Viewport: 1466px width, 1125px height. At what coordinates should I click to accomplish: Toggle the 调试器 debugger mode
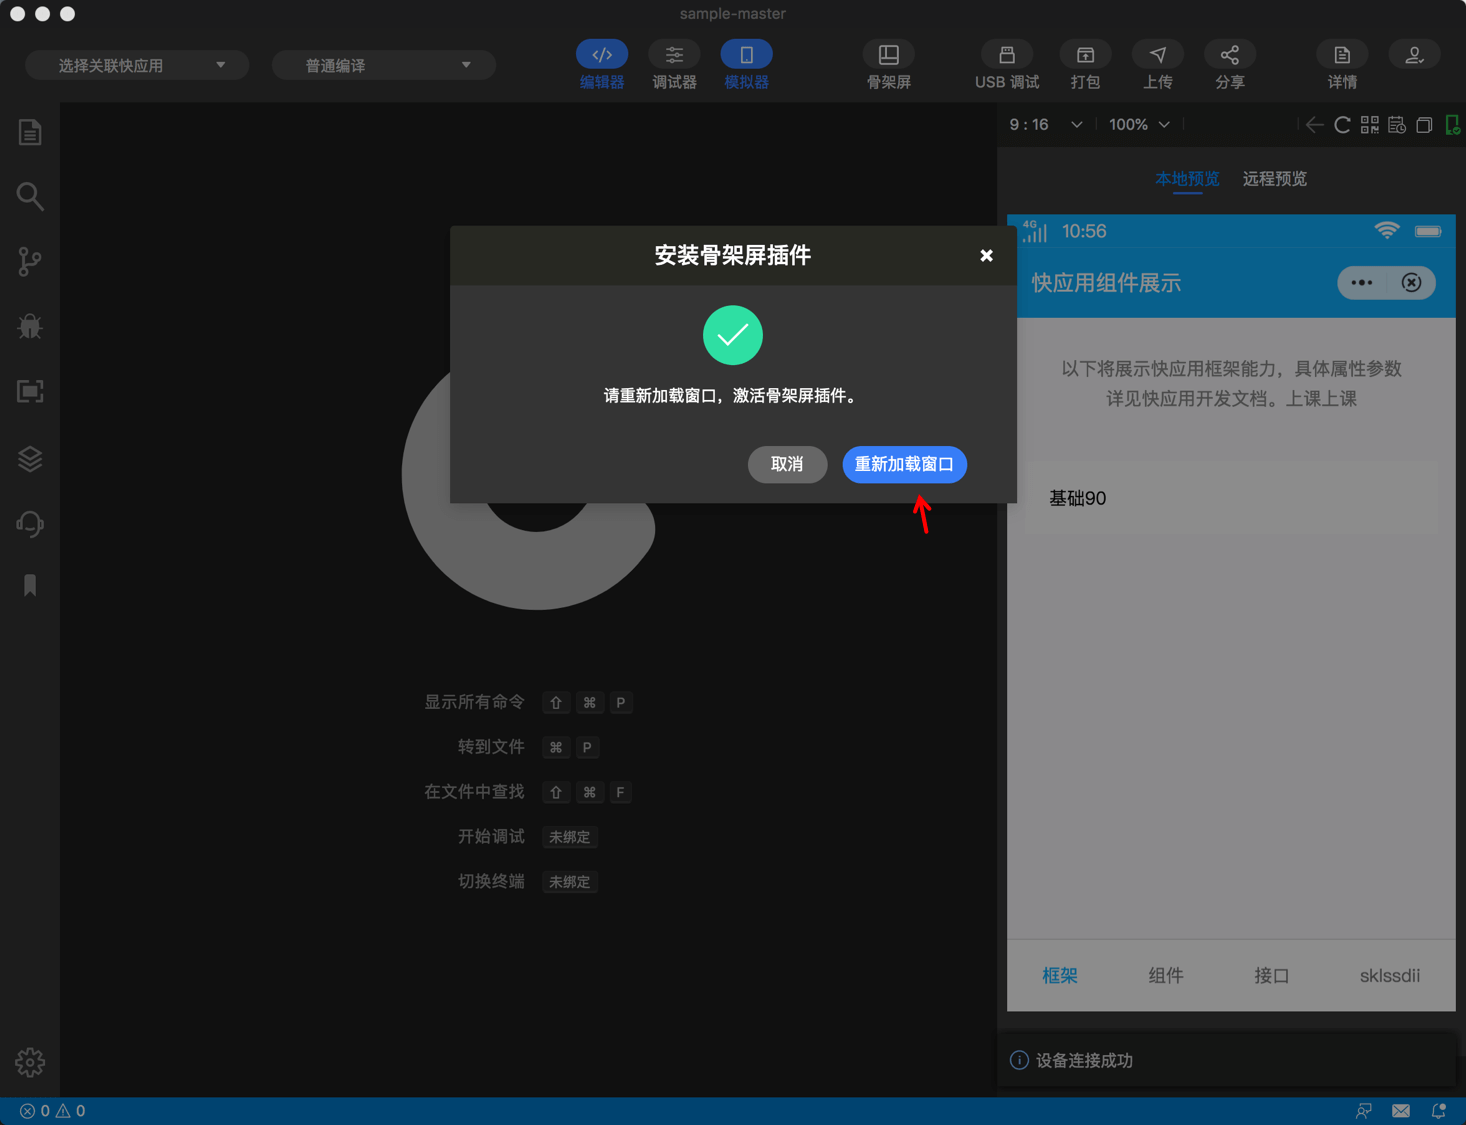tap(674, 63)
